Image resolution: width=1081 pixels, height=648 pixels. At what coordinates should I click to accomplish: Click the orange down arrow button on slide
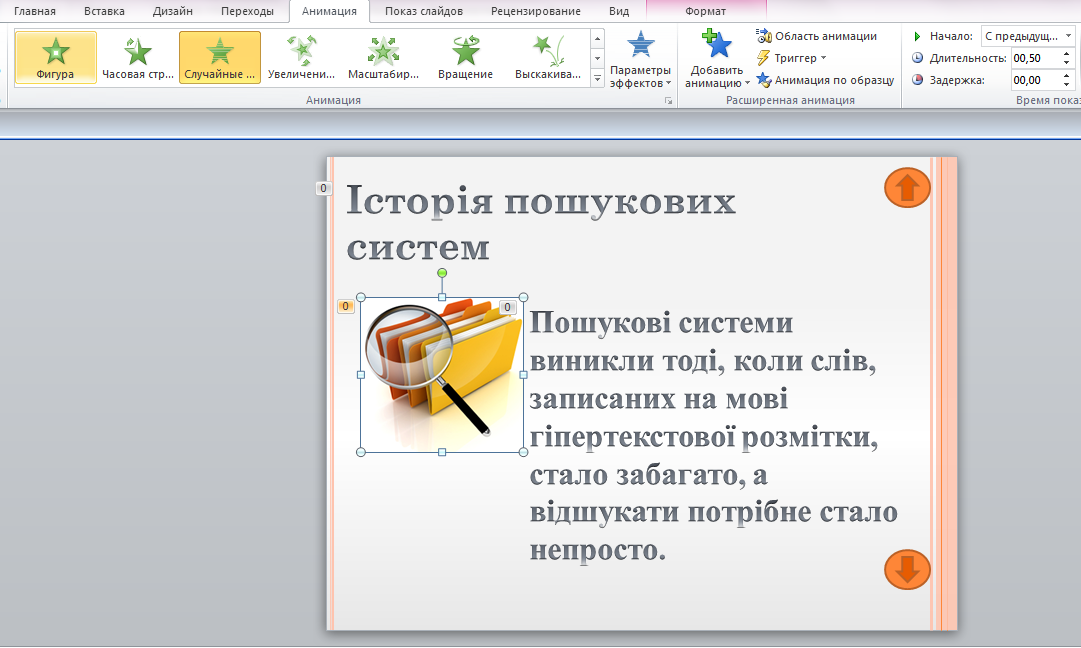(907, 569)
